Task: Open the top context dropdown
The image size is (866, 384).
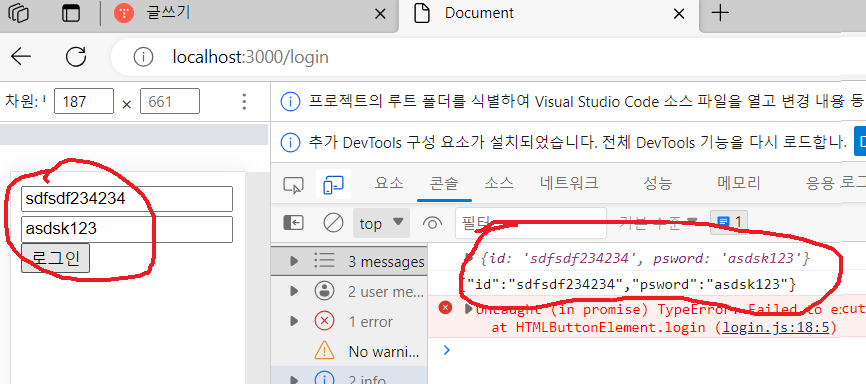Action: (x=381, y=223)
